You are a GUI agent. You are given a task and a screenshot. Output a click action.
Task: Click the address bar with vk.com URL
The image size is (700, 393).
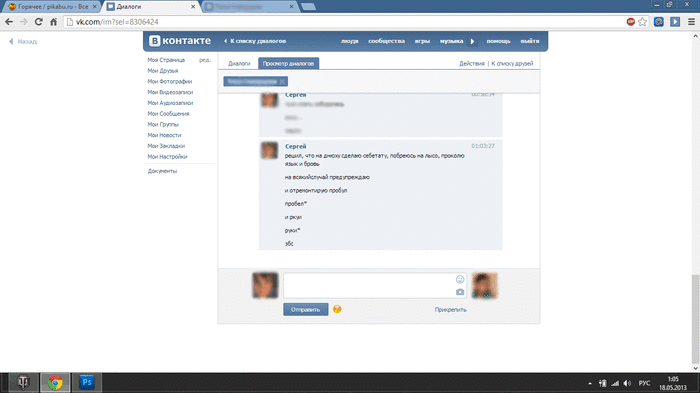coord(344,21)
